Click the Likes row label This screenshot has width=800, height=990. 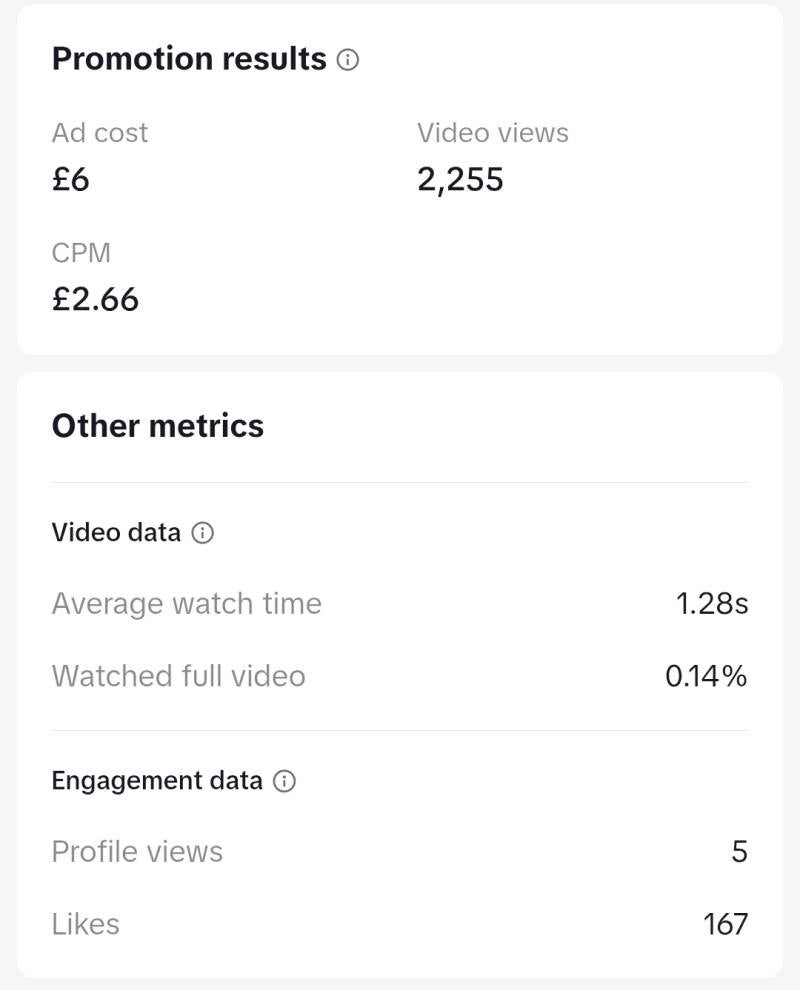tap(86, 924)
